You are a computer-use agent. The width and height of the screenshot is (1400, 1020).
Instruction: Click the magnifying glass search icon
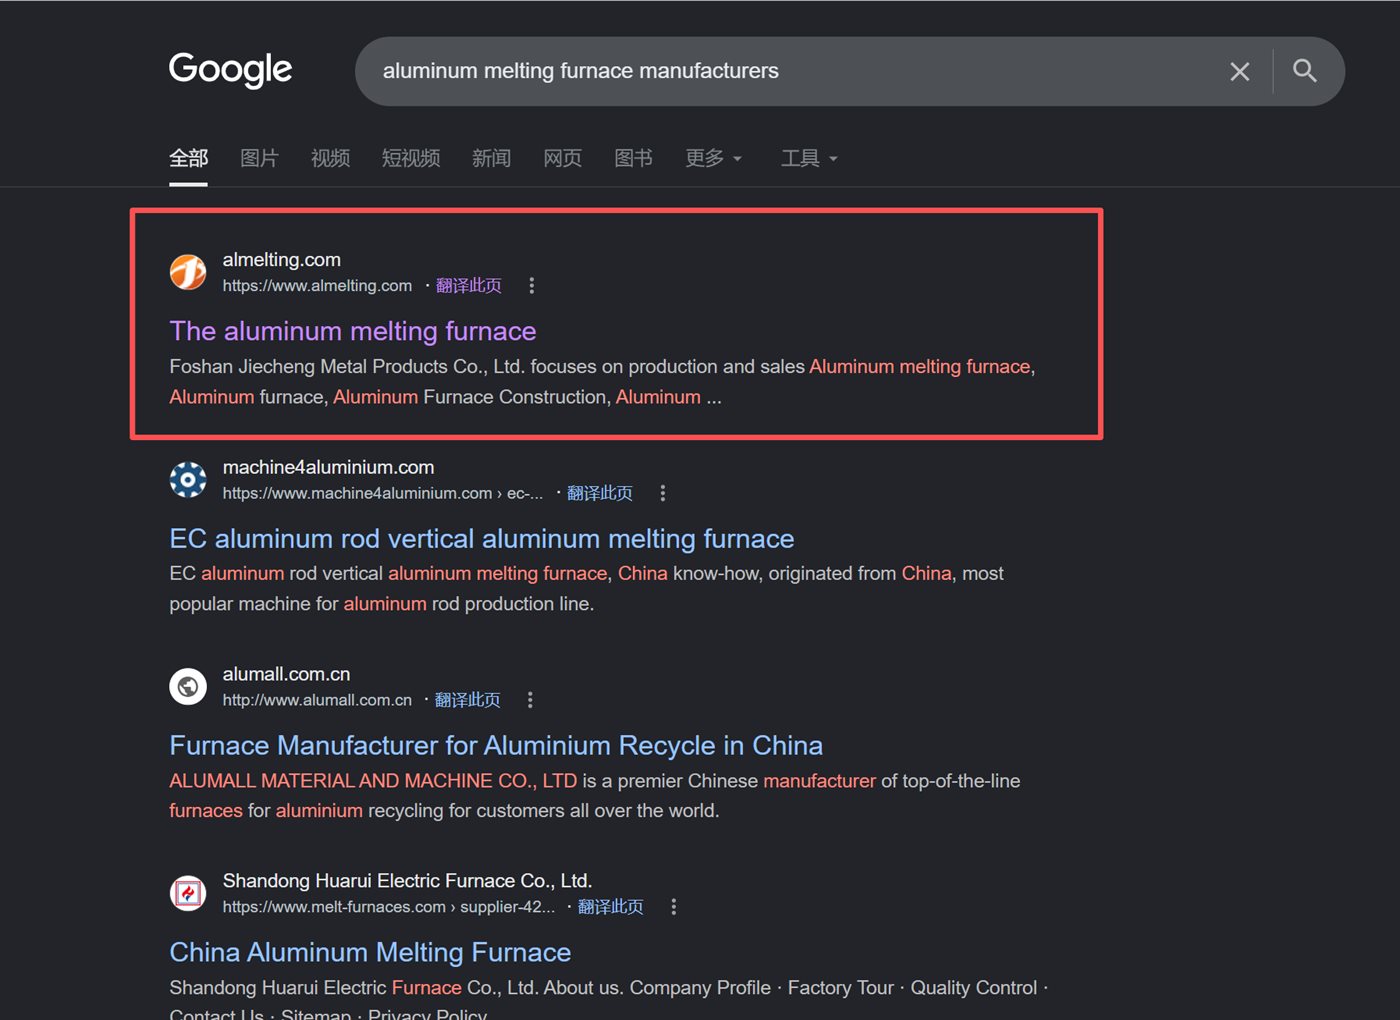[x=1304, y=71]
